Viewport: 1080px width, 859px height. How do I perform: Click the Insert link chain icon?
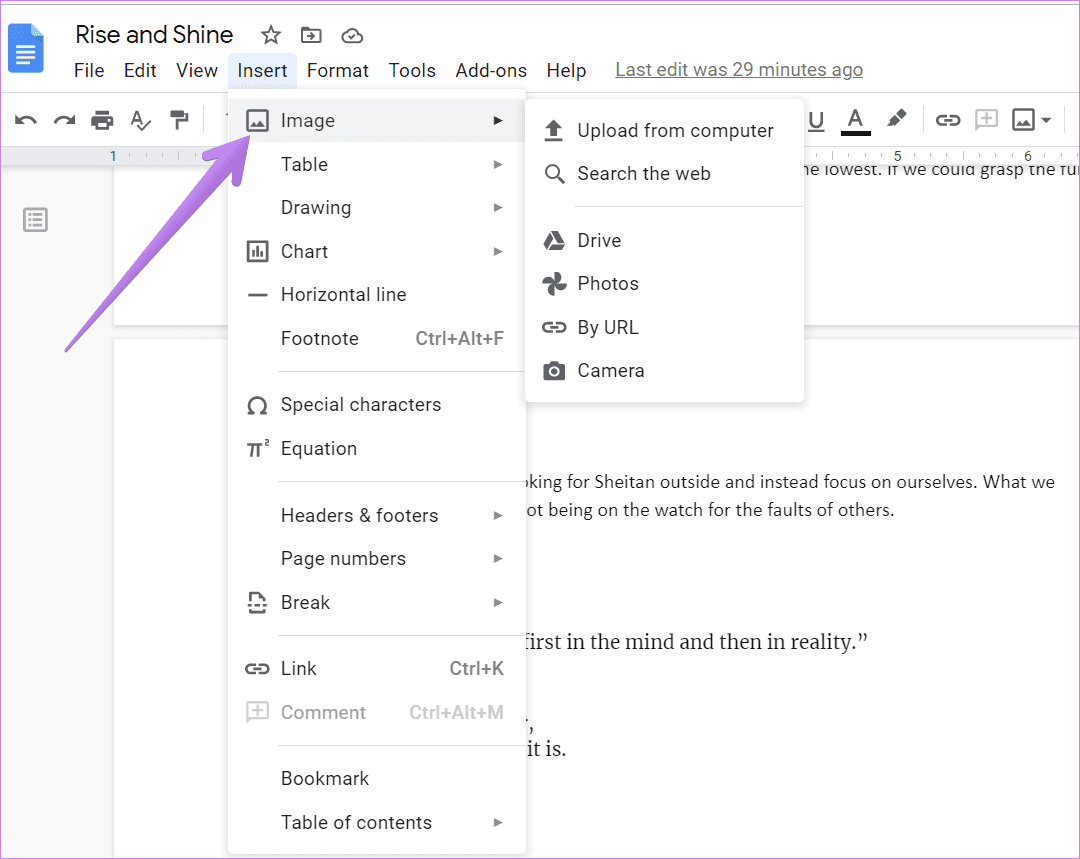pyautogui.click(x=947, y=119)
